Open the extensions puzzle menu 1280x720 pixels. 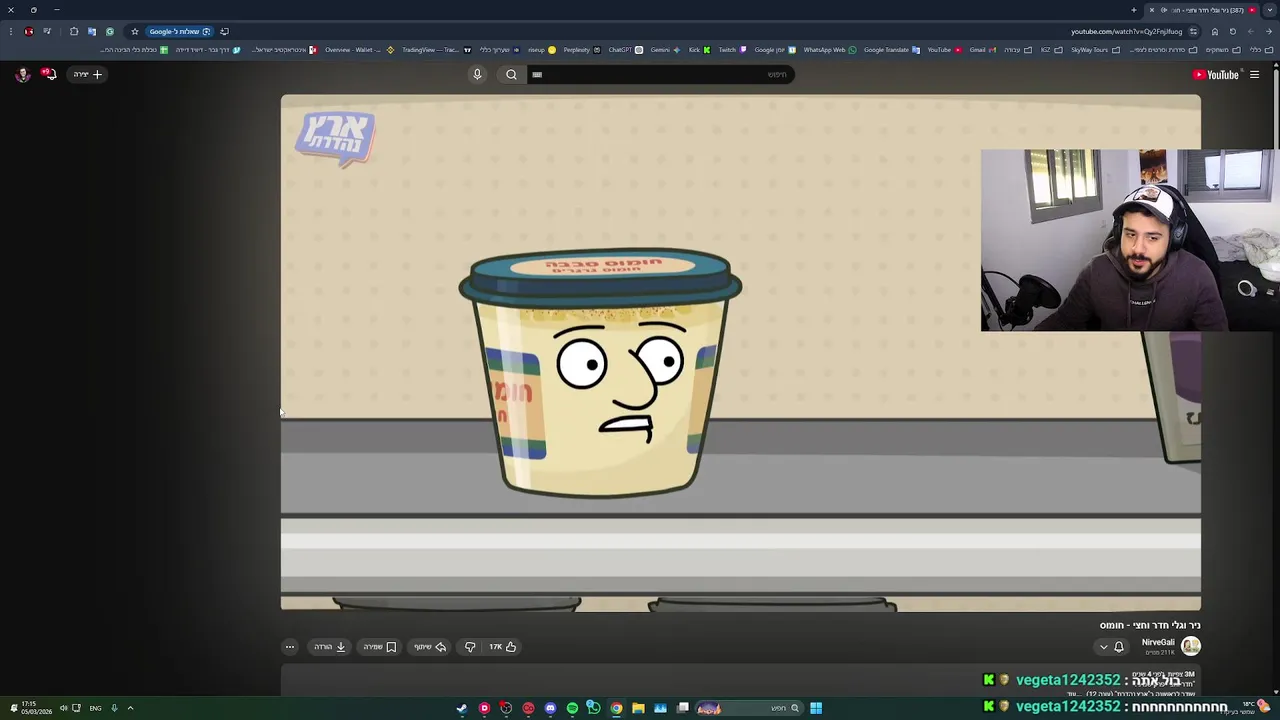click(x=74, y=31)
